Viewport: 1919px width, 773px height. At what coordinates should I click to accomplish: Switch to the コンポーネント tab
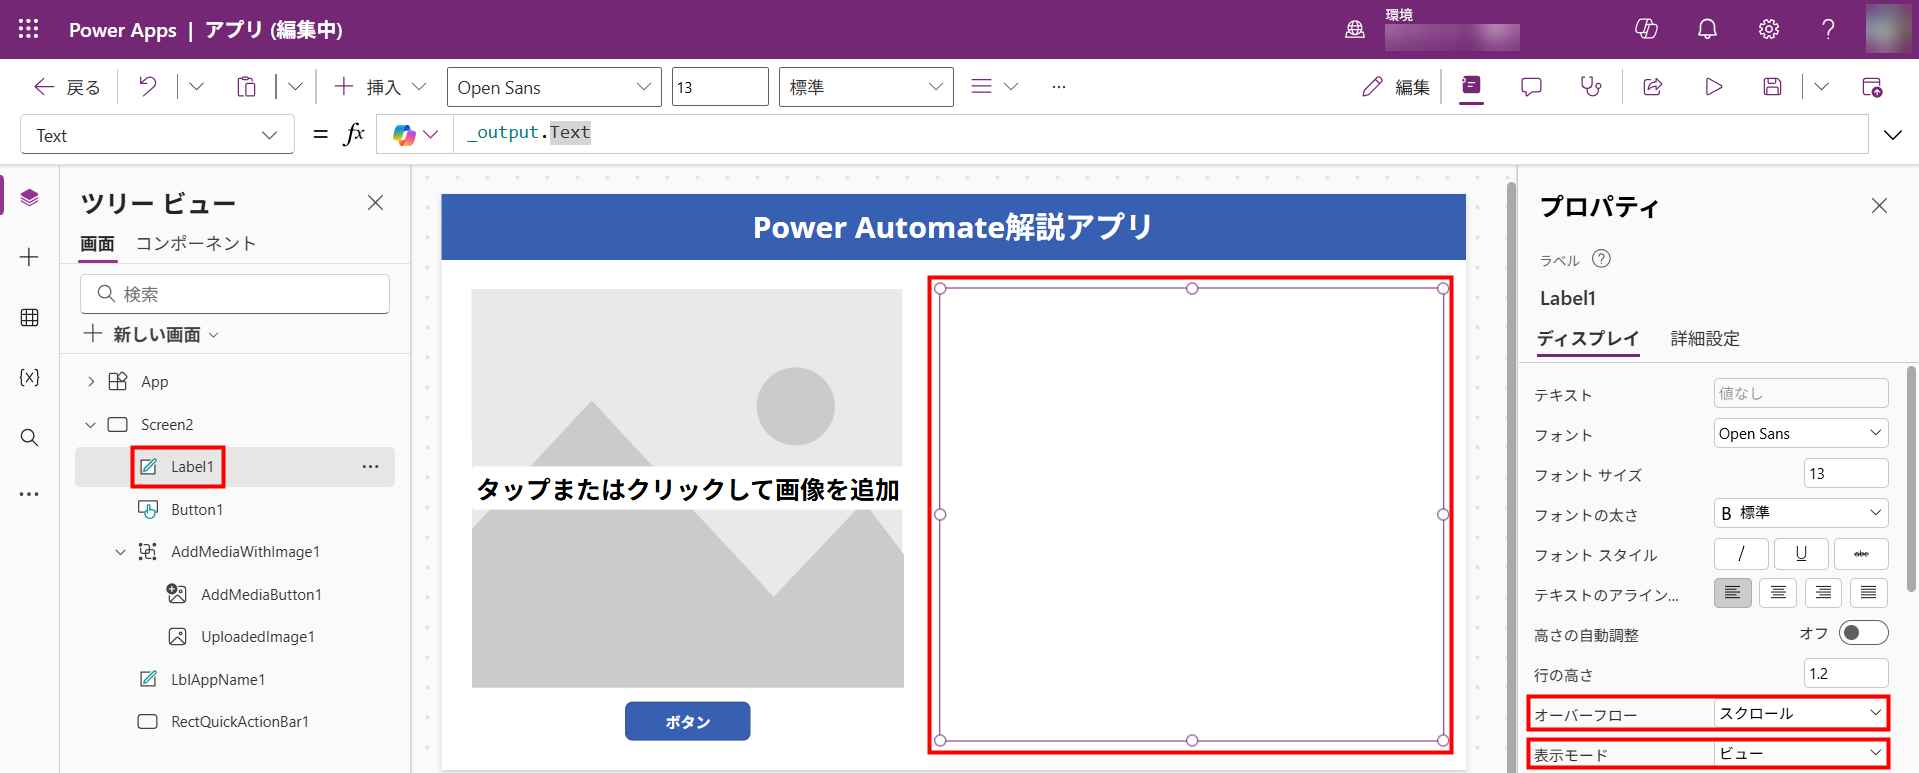pyautogui.click(x=196, y=244)
